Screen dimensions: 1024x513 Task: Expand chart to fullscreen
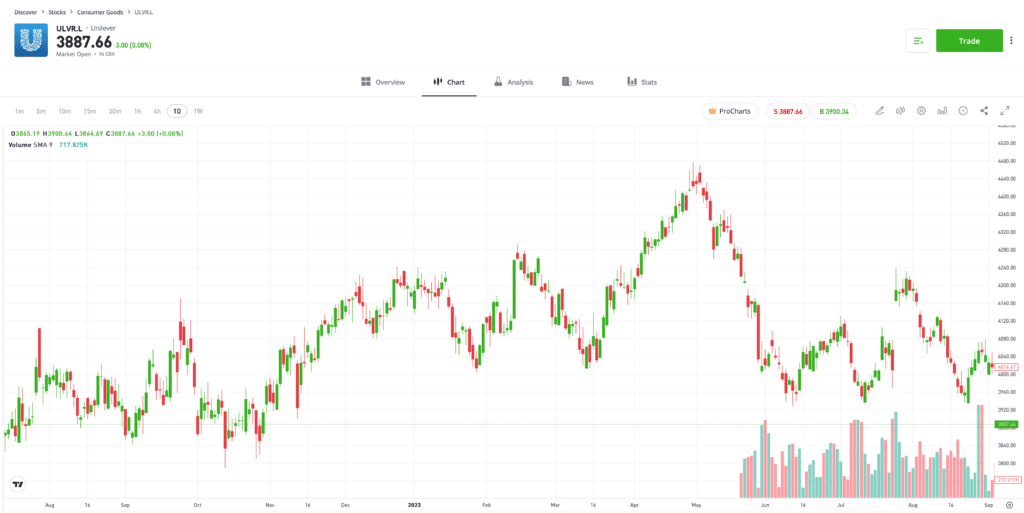(1005, 111)
